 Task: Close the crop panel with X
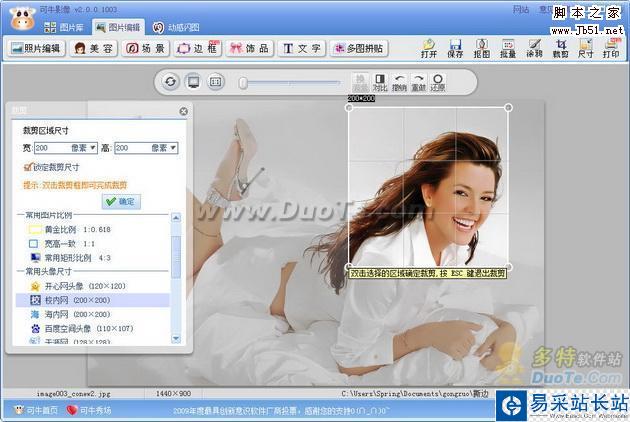pos(183,111)
